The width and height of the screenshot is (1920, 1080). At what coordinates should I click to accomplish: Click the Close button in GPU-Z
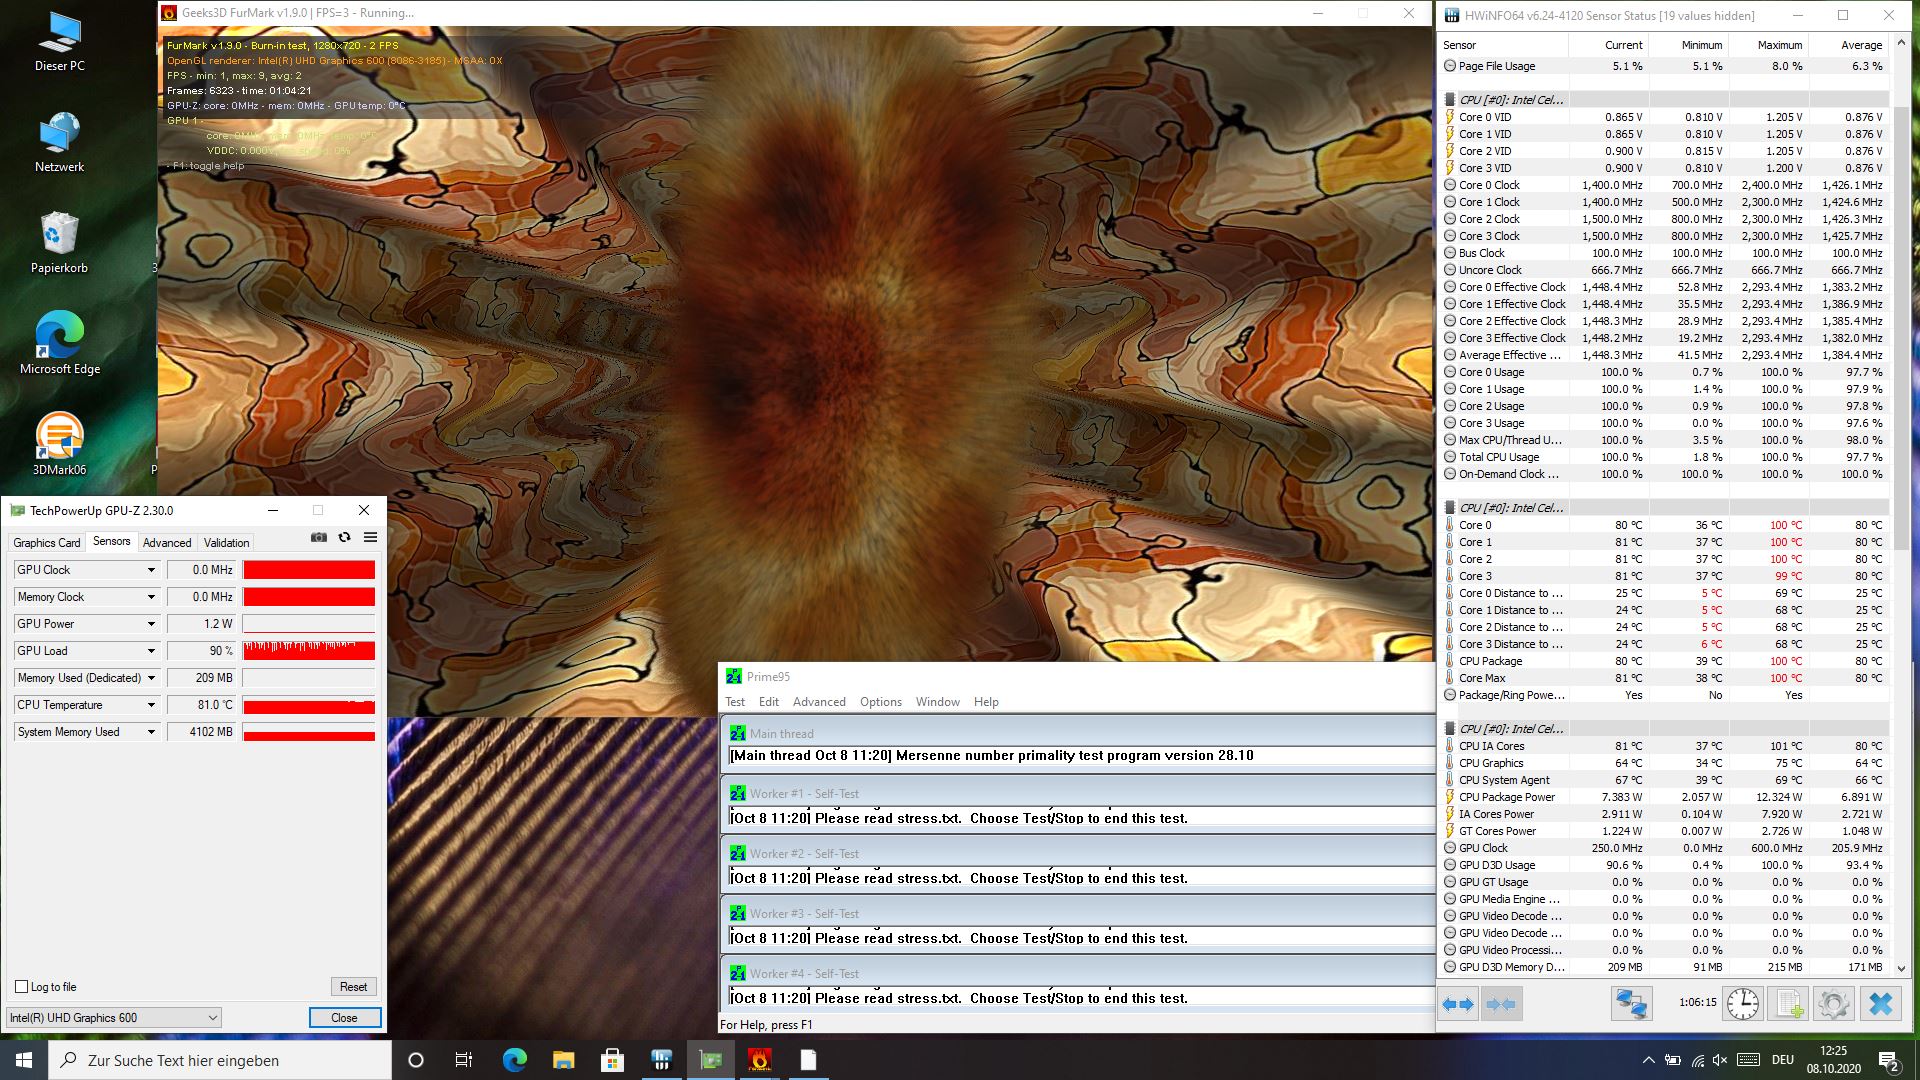click(344, 1018)
